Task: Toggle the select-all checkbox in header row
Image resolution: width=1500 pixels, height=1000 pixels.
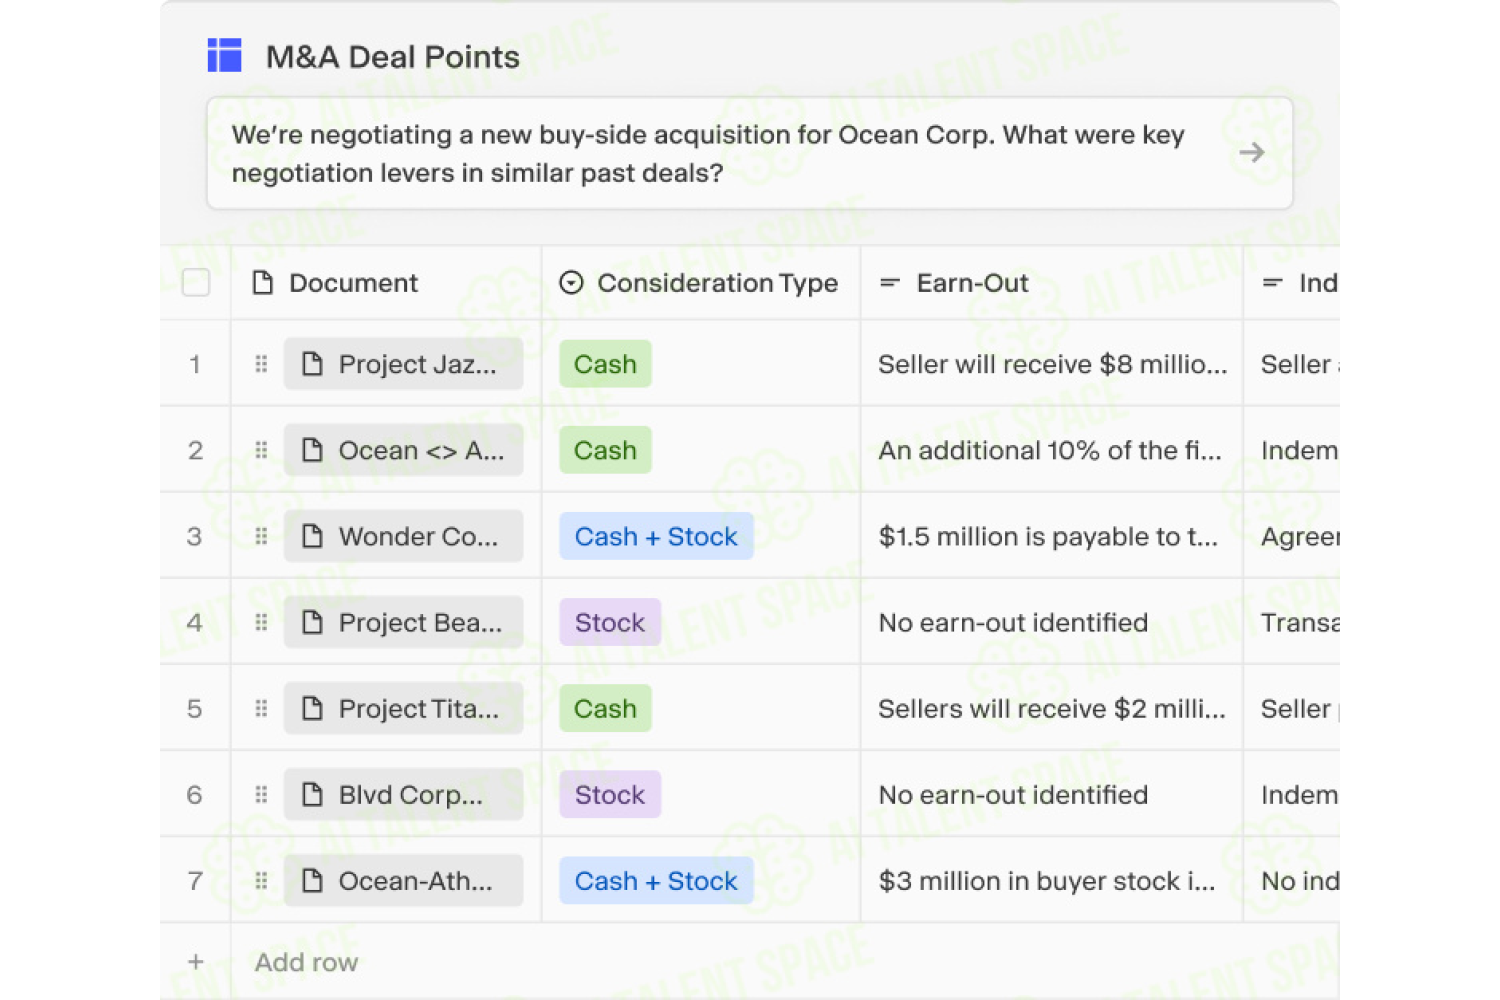Action: (196, 283)
